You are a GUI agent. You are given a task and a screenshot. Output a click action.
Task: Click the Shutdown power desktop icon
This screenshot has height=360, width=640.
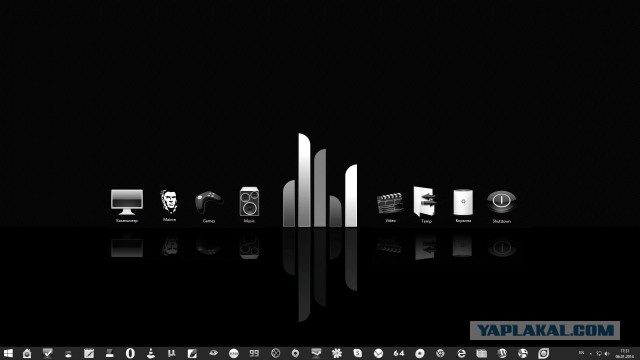tap(502, 202)
